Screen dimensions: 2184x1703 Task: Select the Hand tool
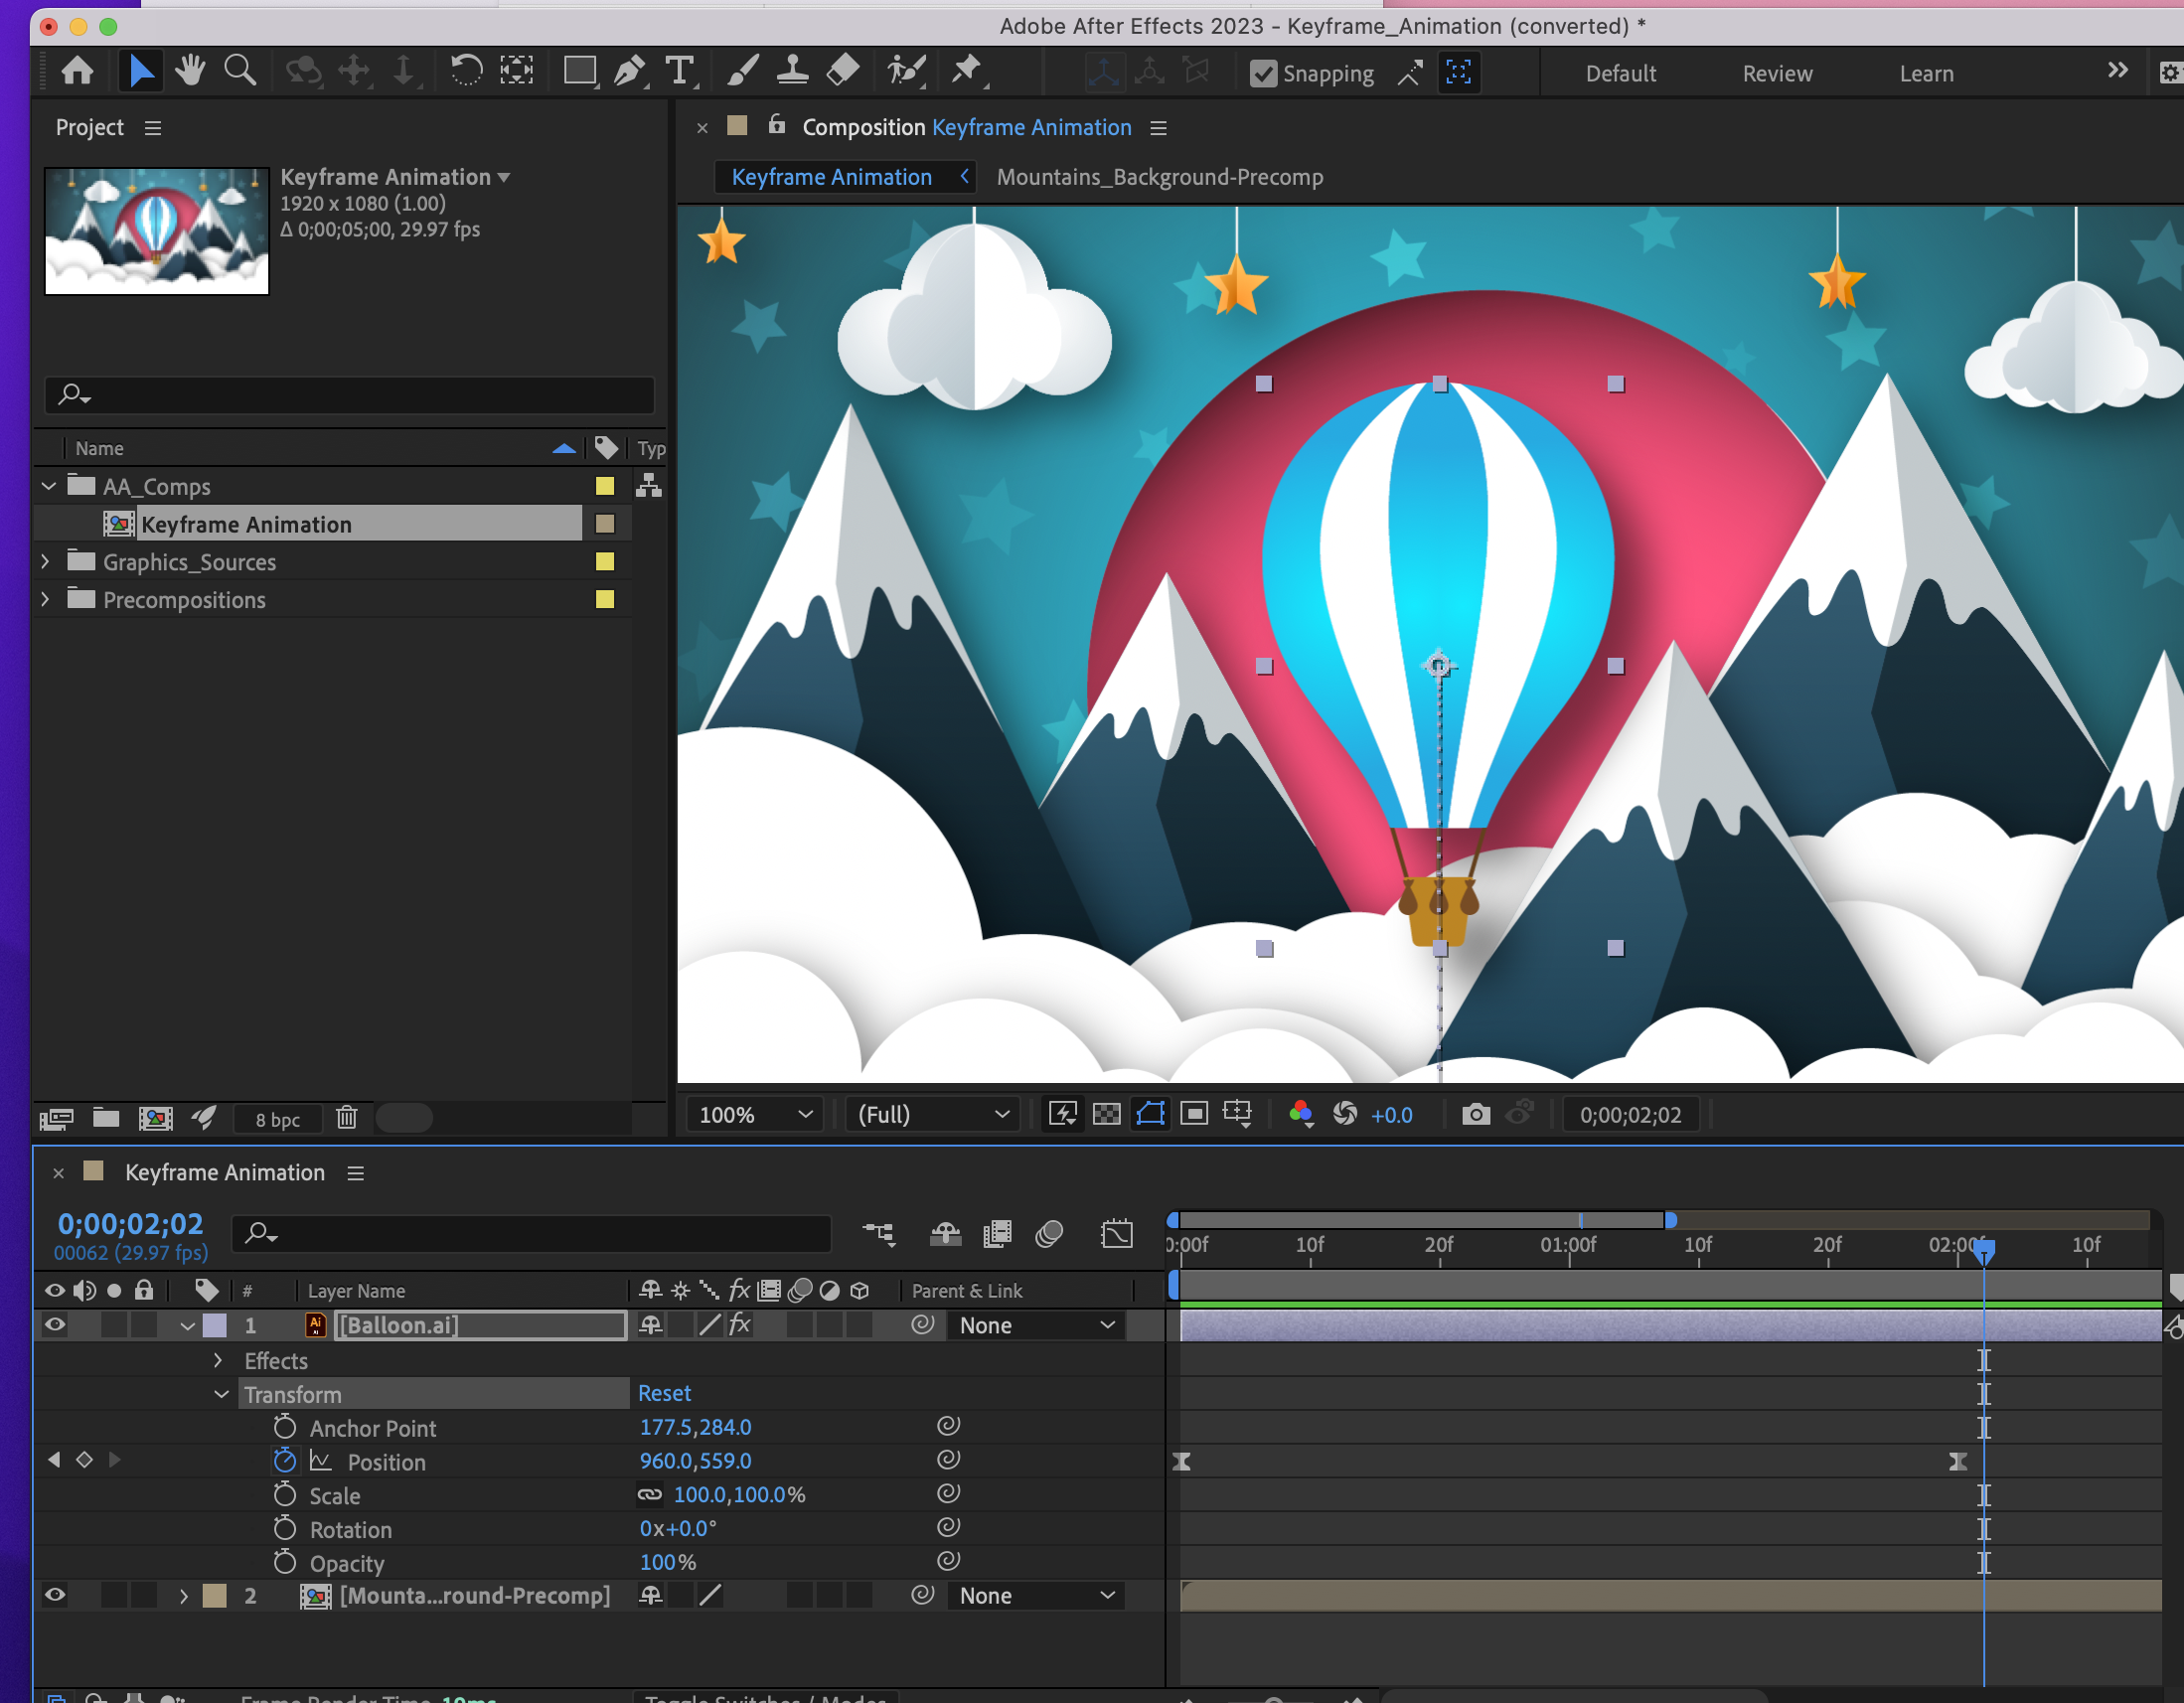pyautogui.click(x=189, y=70)
